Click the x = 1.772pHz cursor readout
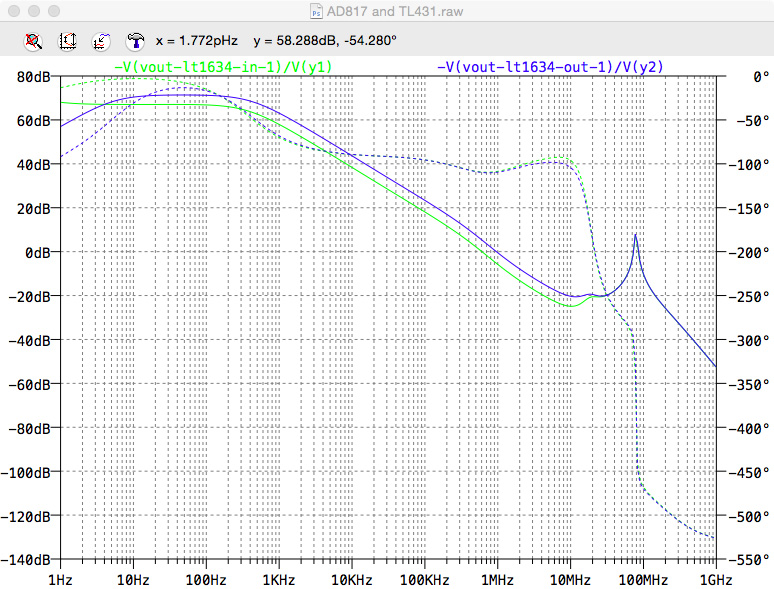 tap(196, 40)
